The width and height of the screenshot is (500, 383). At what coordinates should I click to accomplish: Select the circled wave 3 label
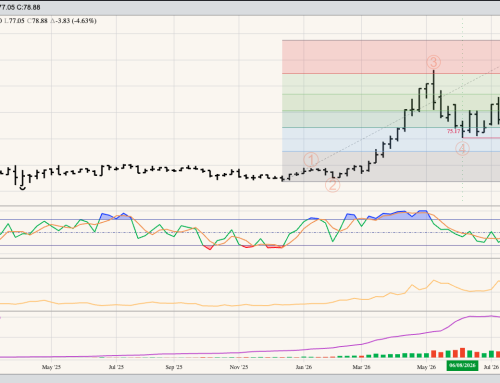pyautogui.click(x=434, y=62)
